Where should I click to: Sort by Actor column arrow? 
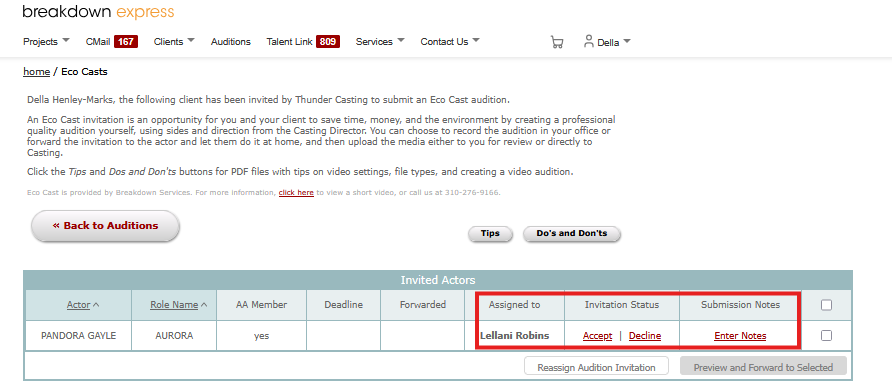(x=96, y=305)
